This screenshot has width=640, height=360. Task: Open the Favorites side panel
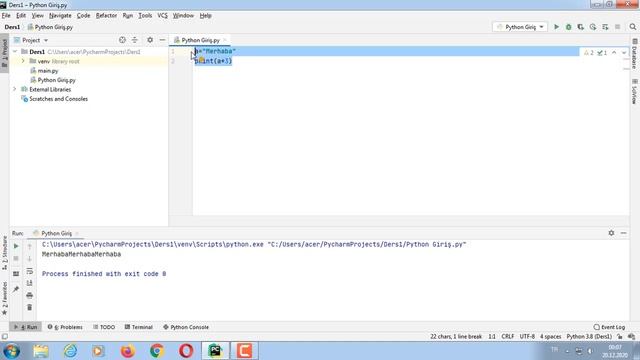pos(4,297)
